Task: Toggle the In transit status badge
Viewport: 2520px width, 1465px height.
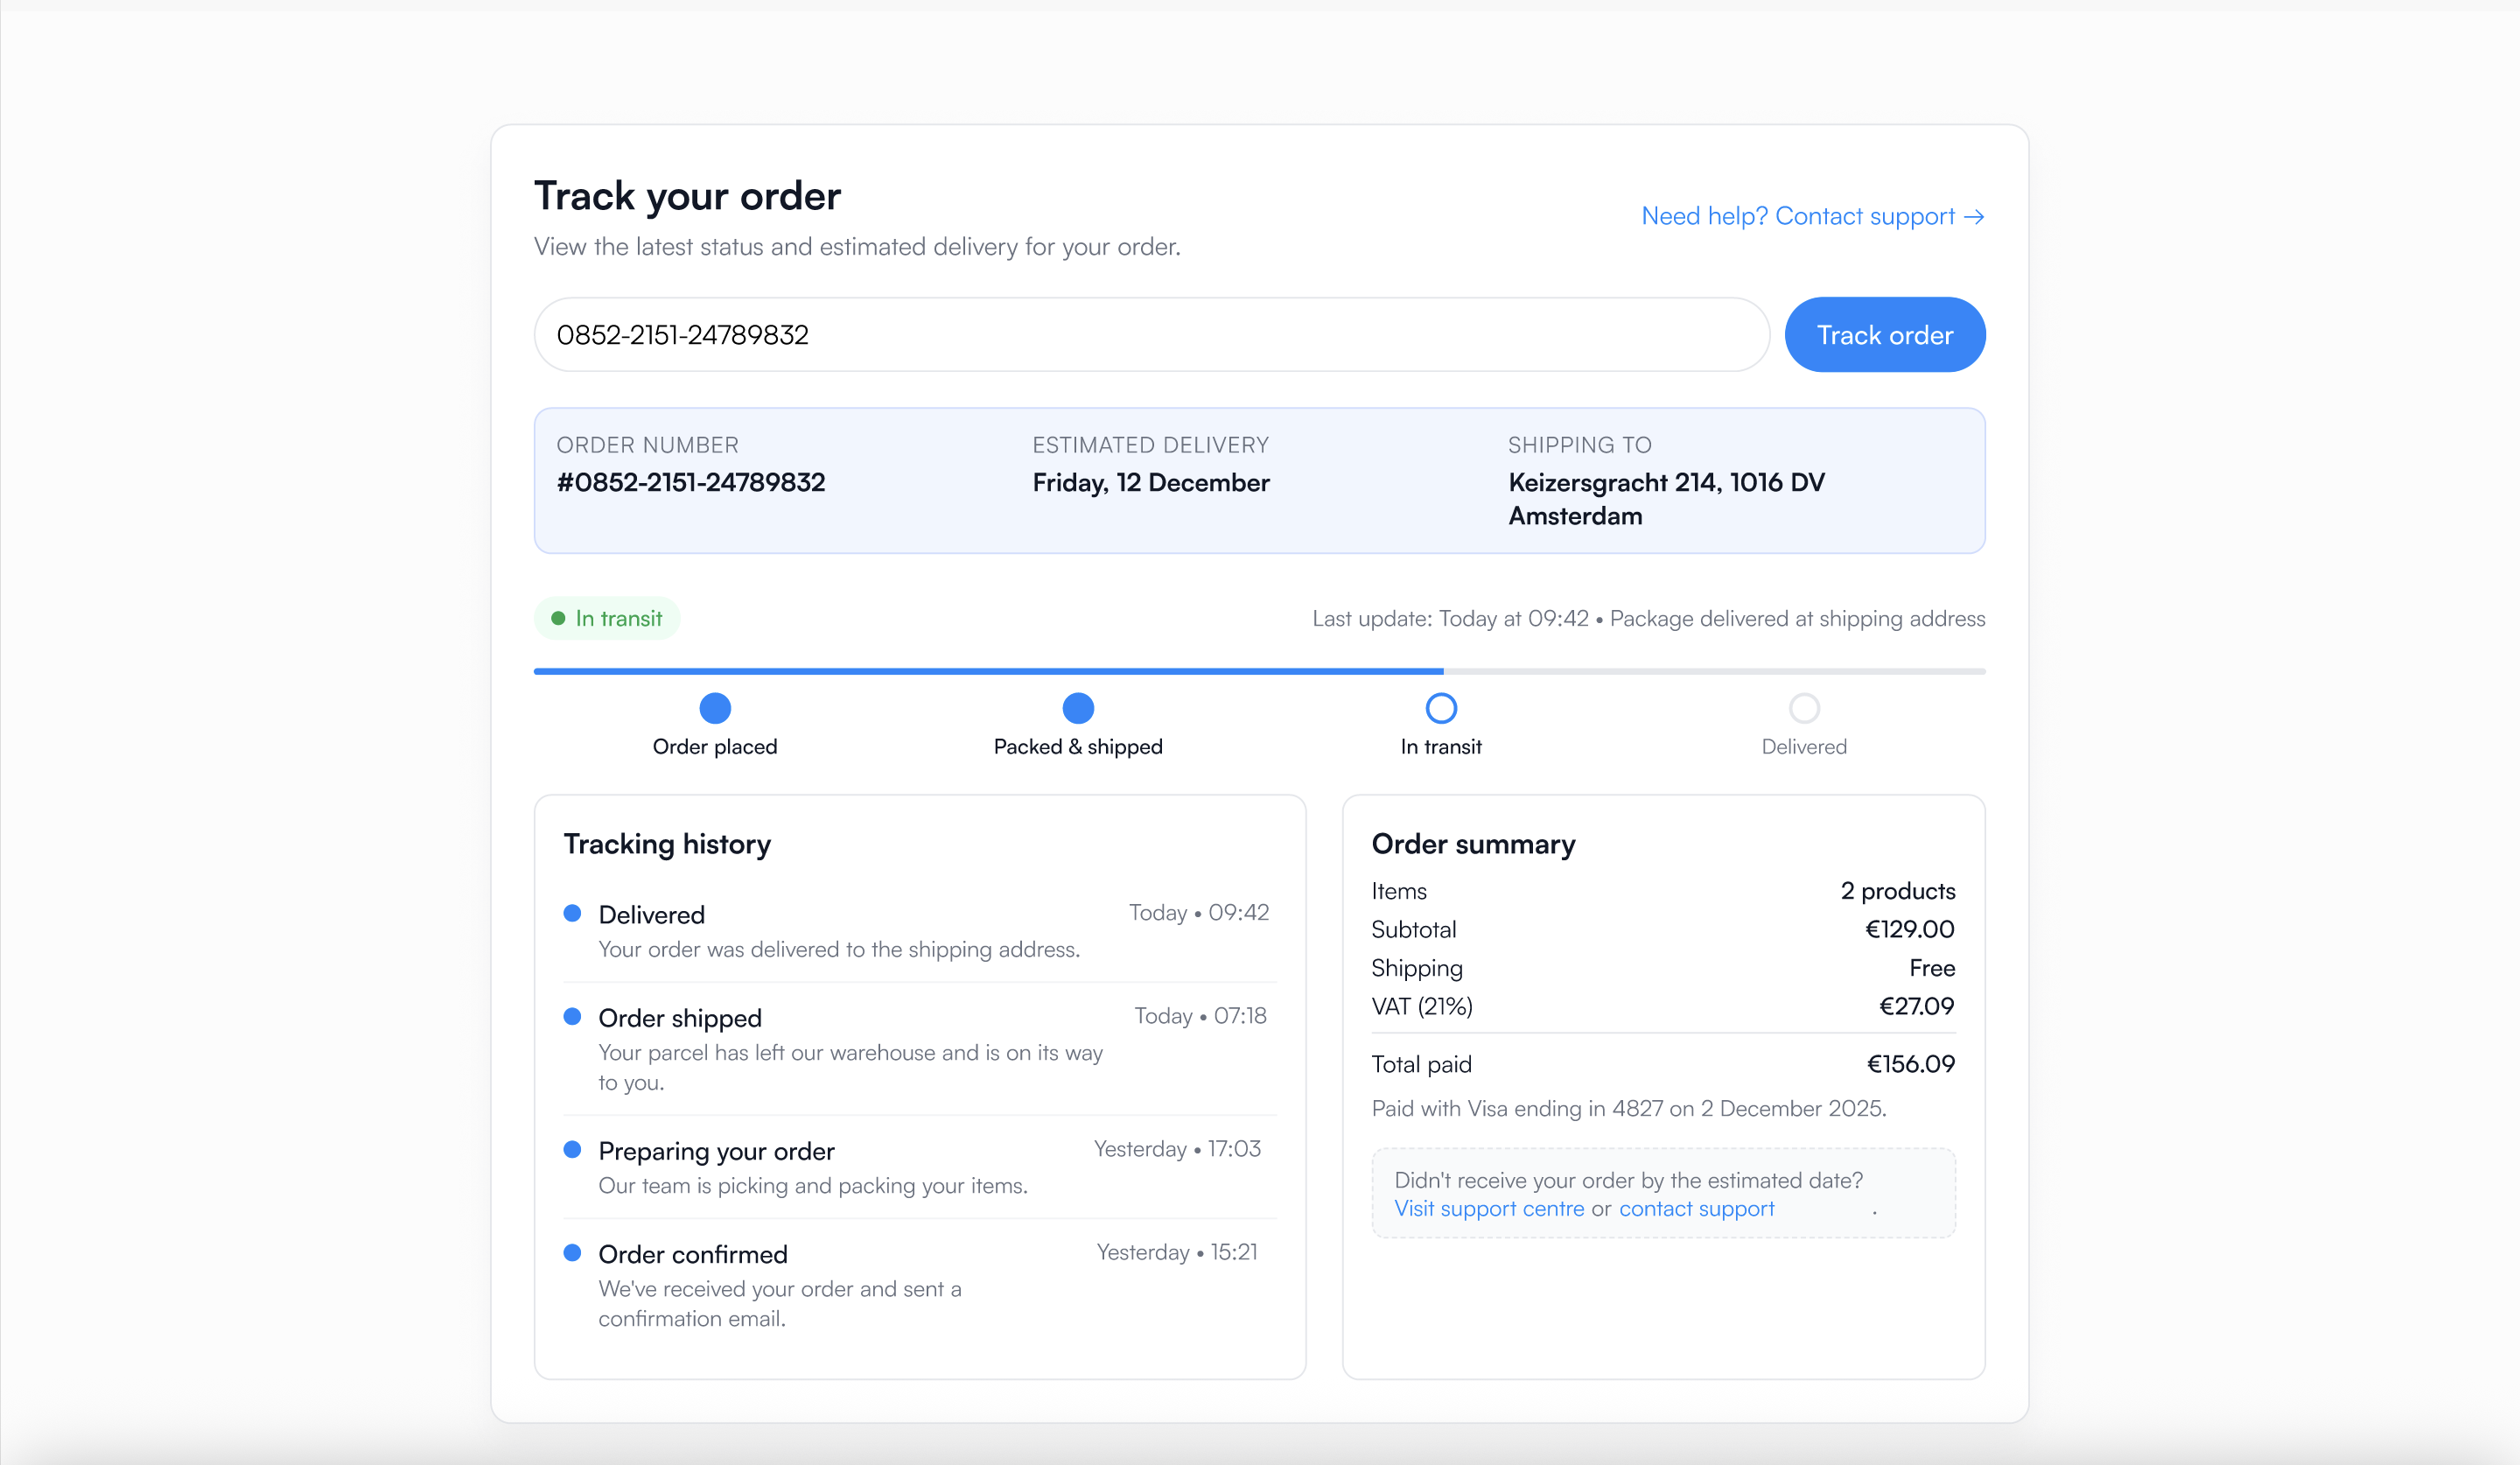Action: coord(606,618)
